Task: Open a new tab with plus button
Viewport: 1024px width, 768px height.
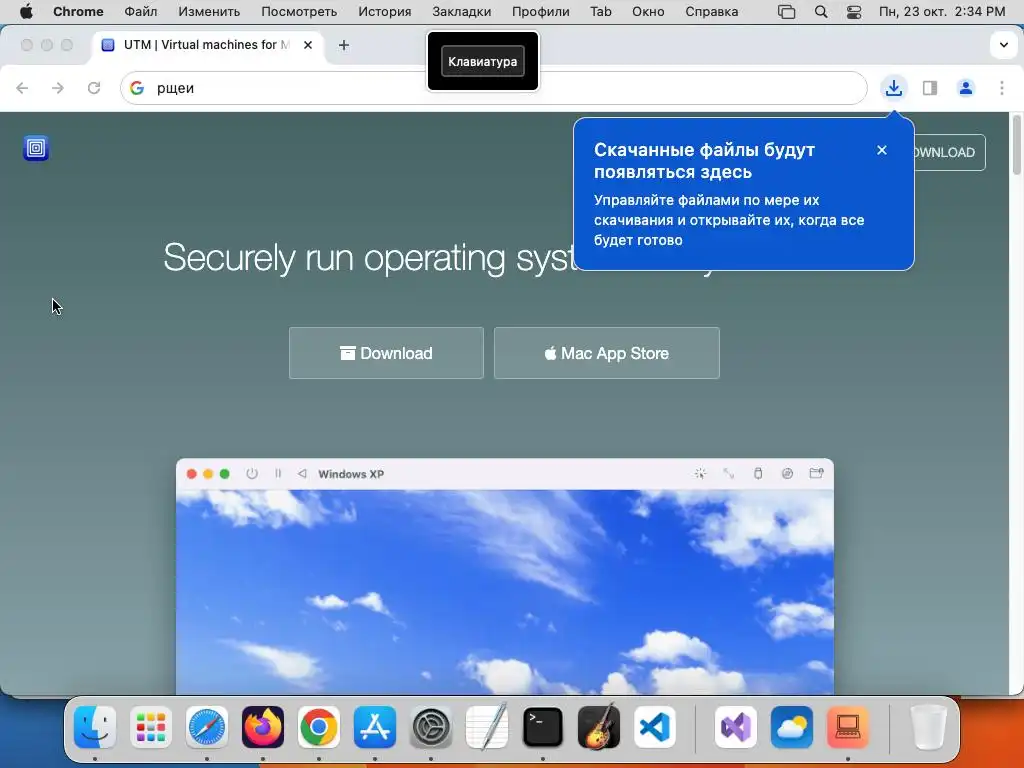Action: point(344,45)
